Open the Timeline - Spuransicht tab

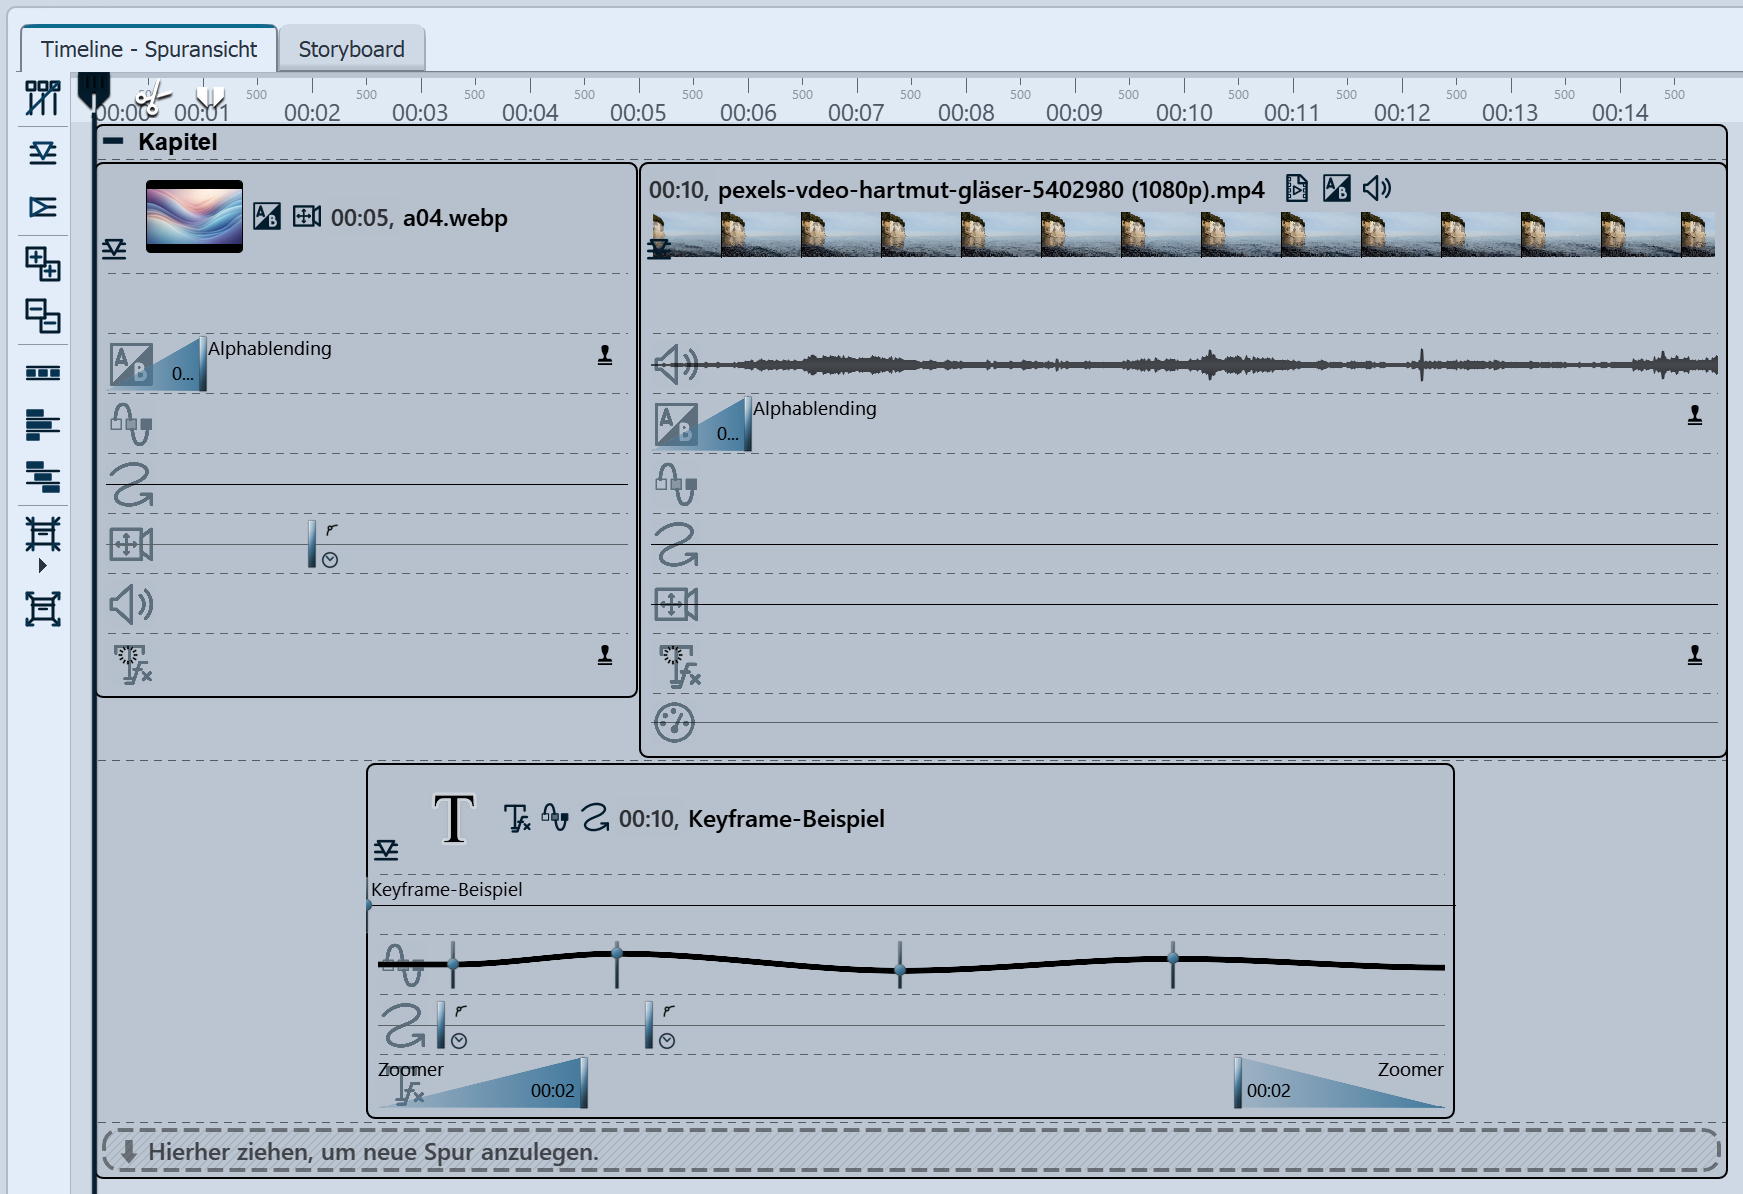coord(150,48)
